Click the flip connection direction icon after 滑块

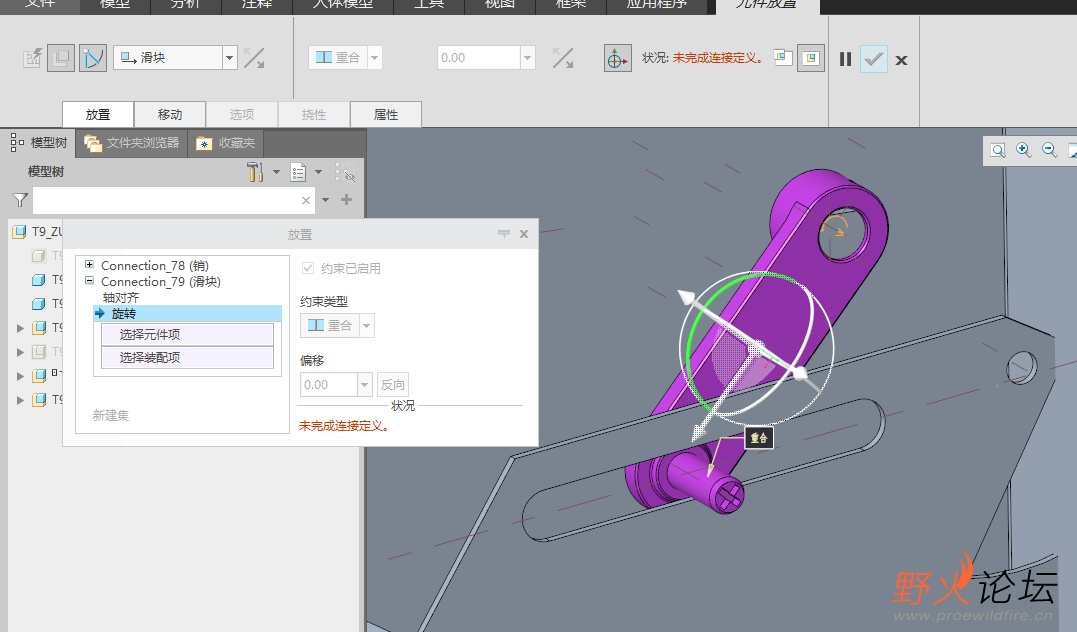[254, 58]
